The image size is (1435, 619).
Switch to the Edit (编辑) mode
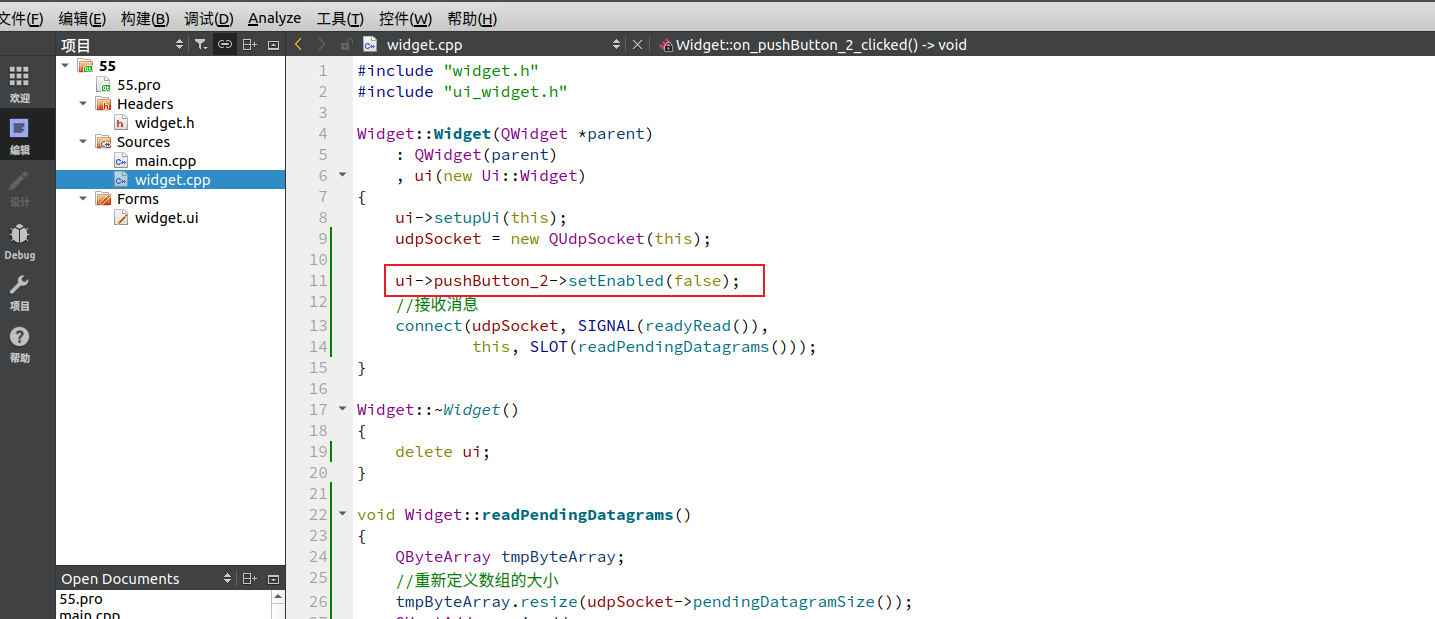pos(19,136)
